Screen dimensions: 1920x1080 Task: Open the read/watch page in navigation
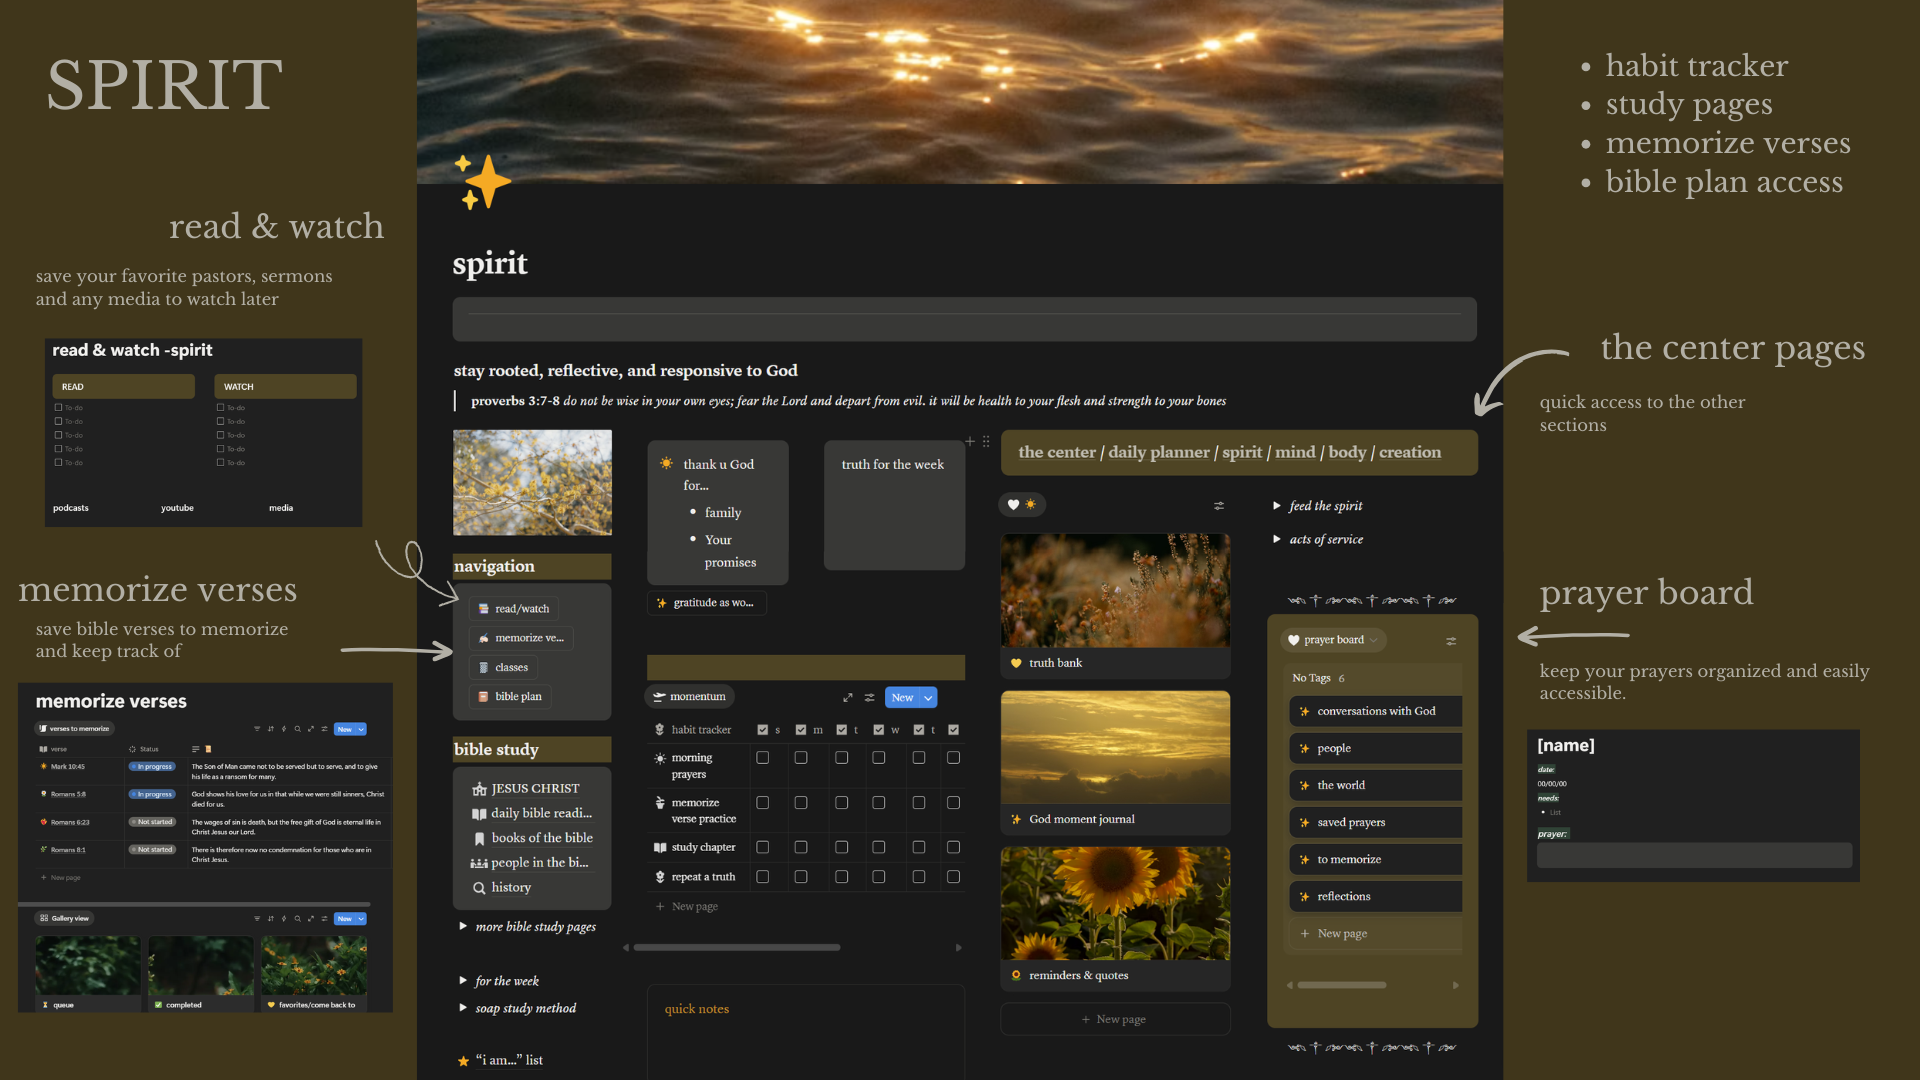(x=521, y=608)
